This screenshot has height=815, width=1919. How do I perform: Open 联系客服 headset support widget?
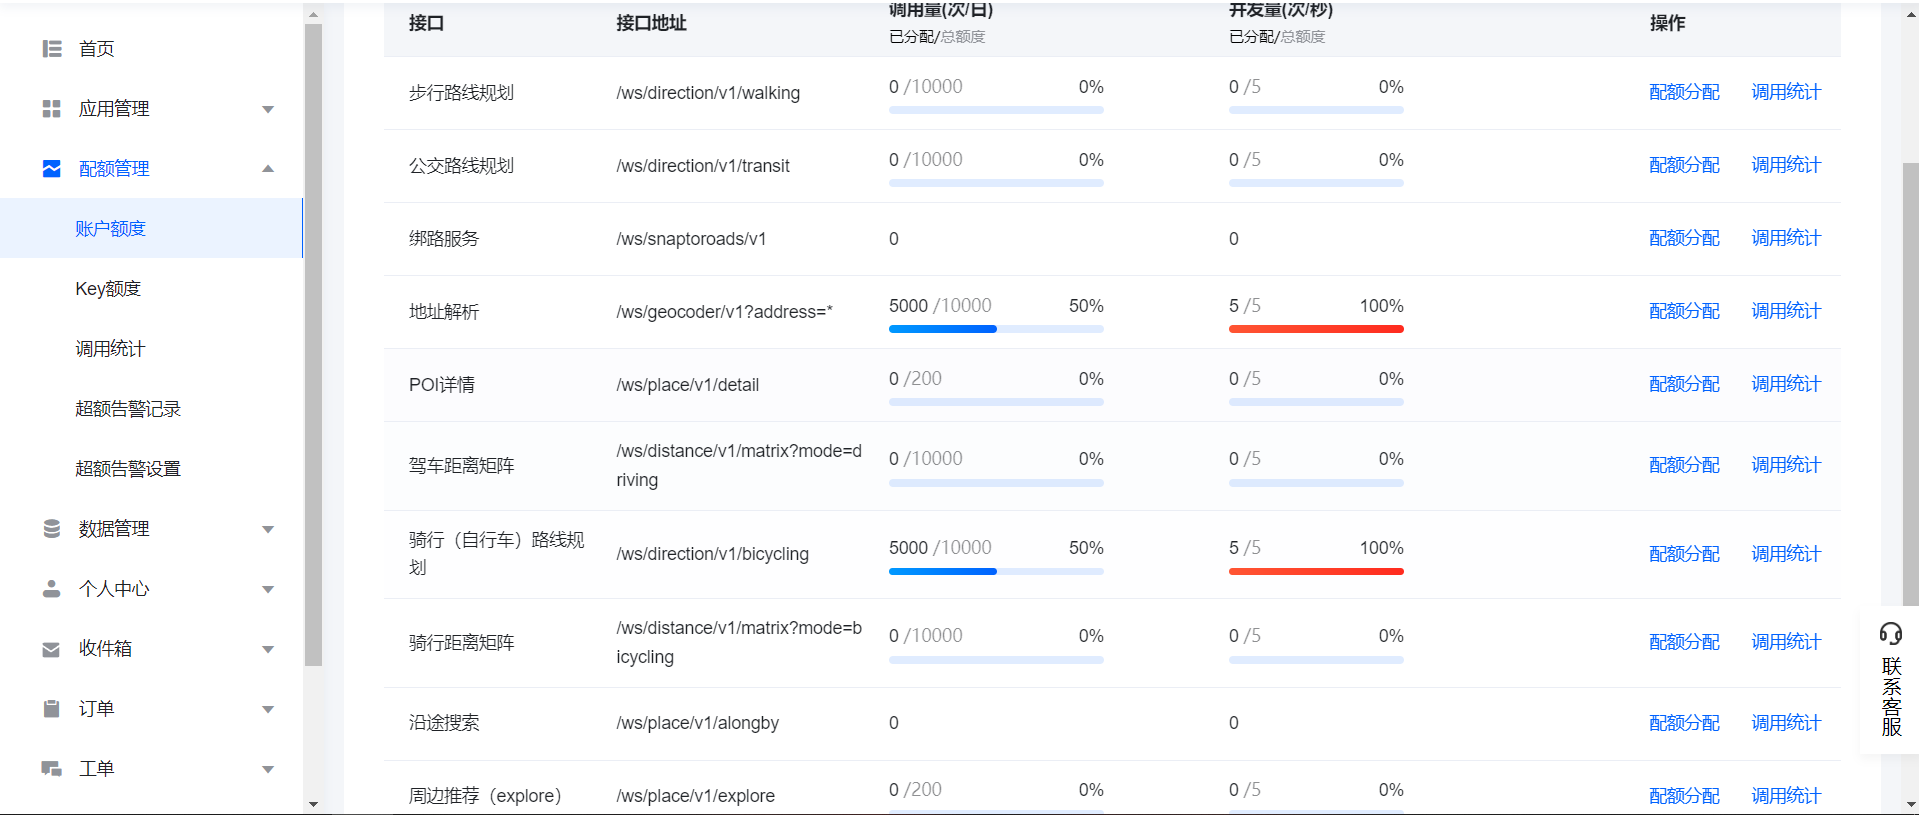point(1891,681)
